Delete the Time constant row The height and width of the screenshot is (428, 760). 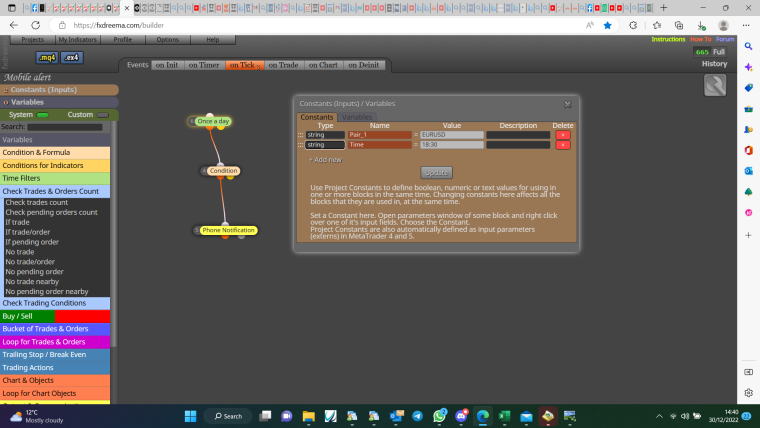coord(563,145)
